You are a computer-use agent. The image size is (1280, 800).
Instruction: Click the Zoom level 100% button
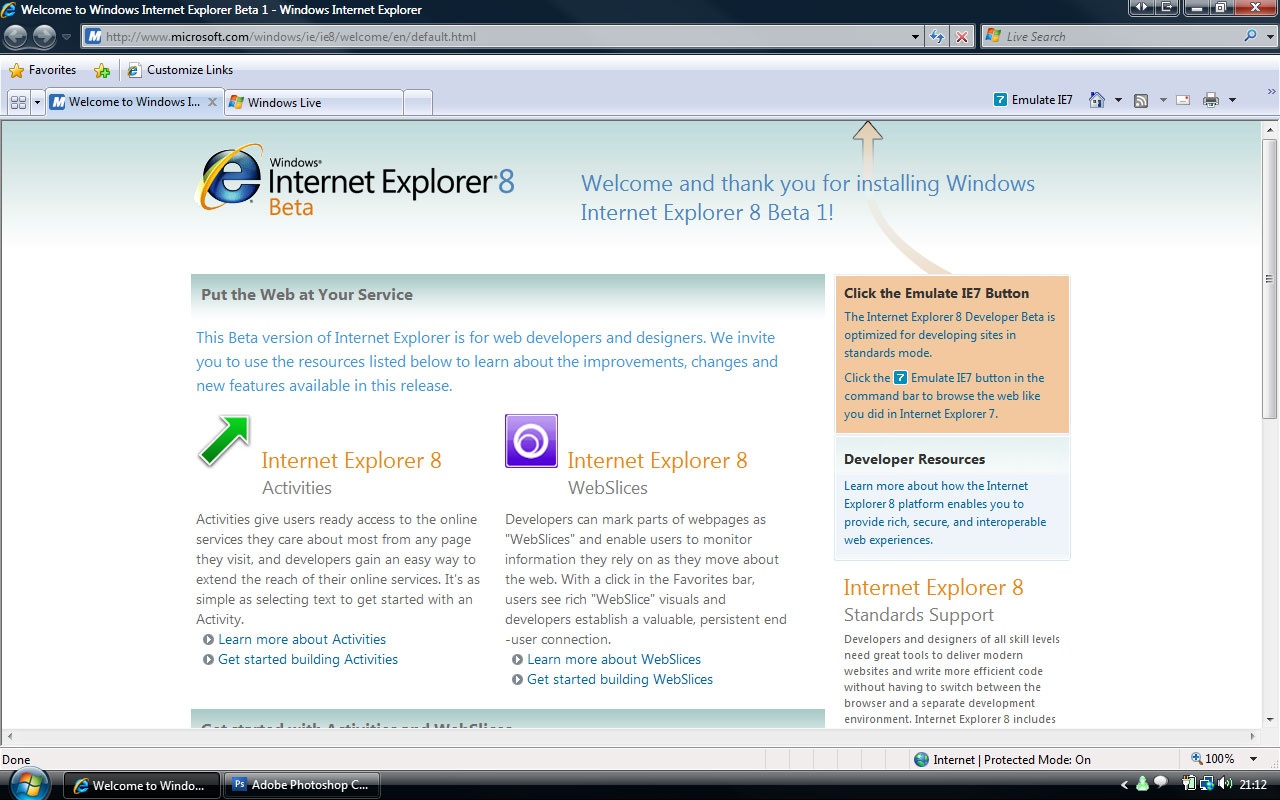(1212, 759)
